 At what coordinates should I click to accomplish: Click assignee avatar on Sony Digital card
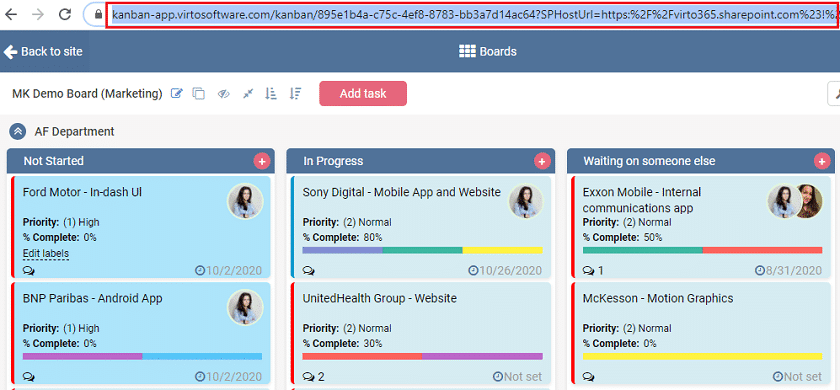click(x=526, y=201)
